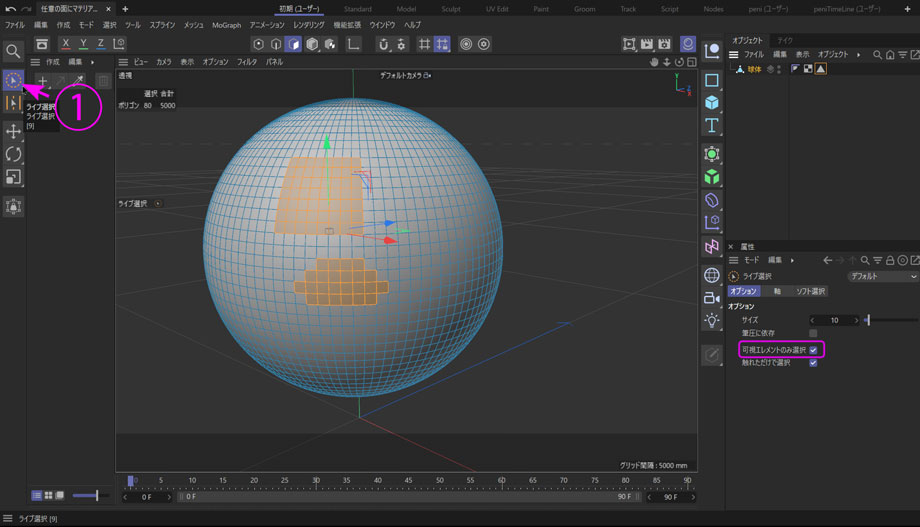This screenshot has width=920, height=527.
Task: Activate the Move tool
Action: [x=13, y=131]
